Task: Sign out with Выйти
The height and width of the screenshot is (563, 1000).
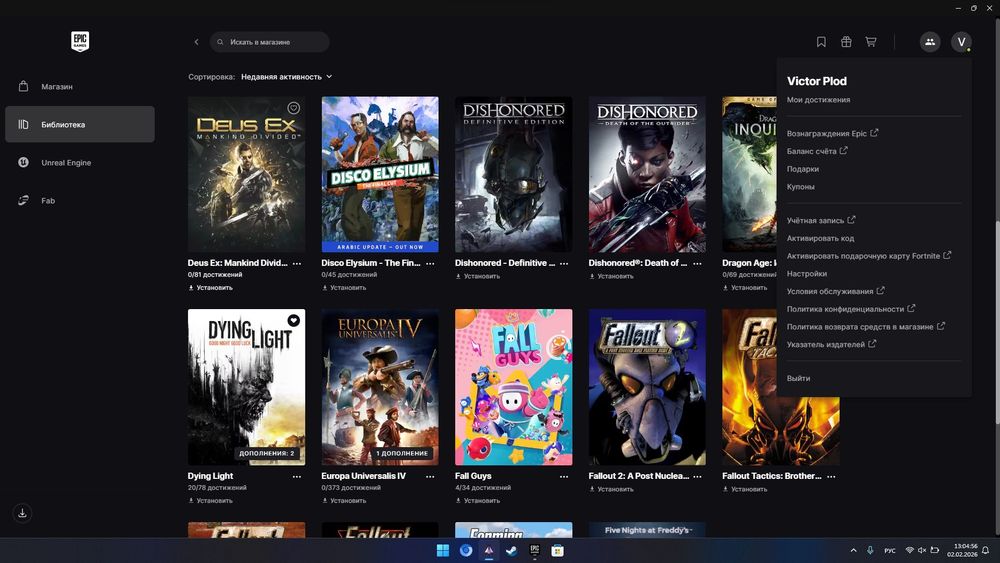Action: (798, 378)
